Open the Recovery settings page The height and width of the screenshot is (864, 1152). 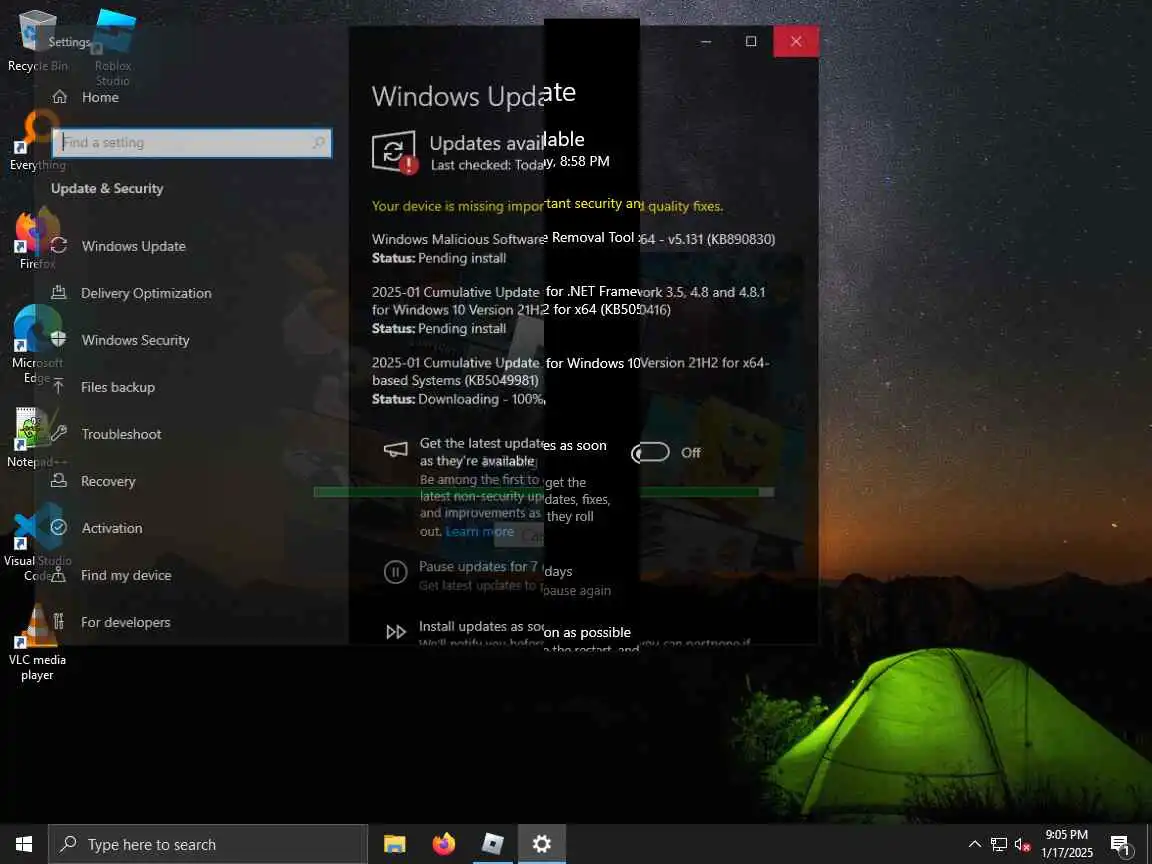coord(93,481)
